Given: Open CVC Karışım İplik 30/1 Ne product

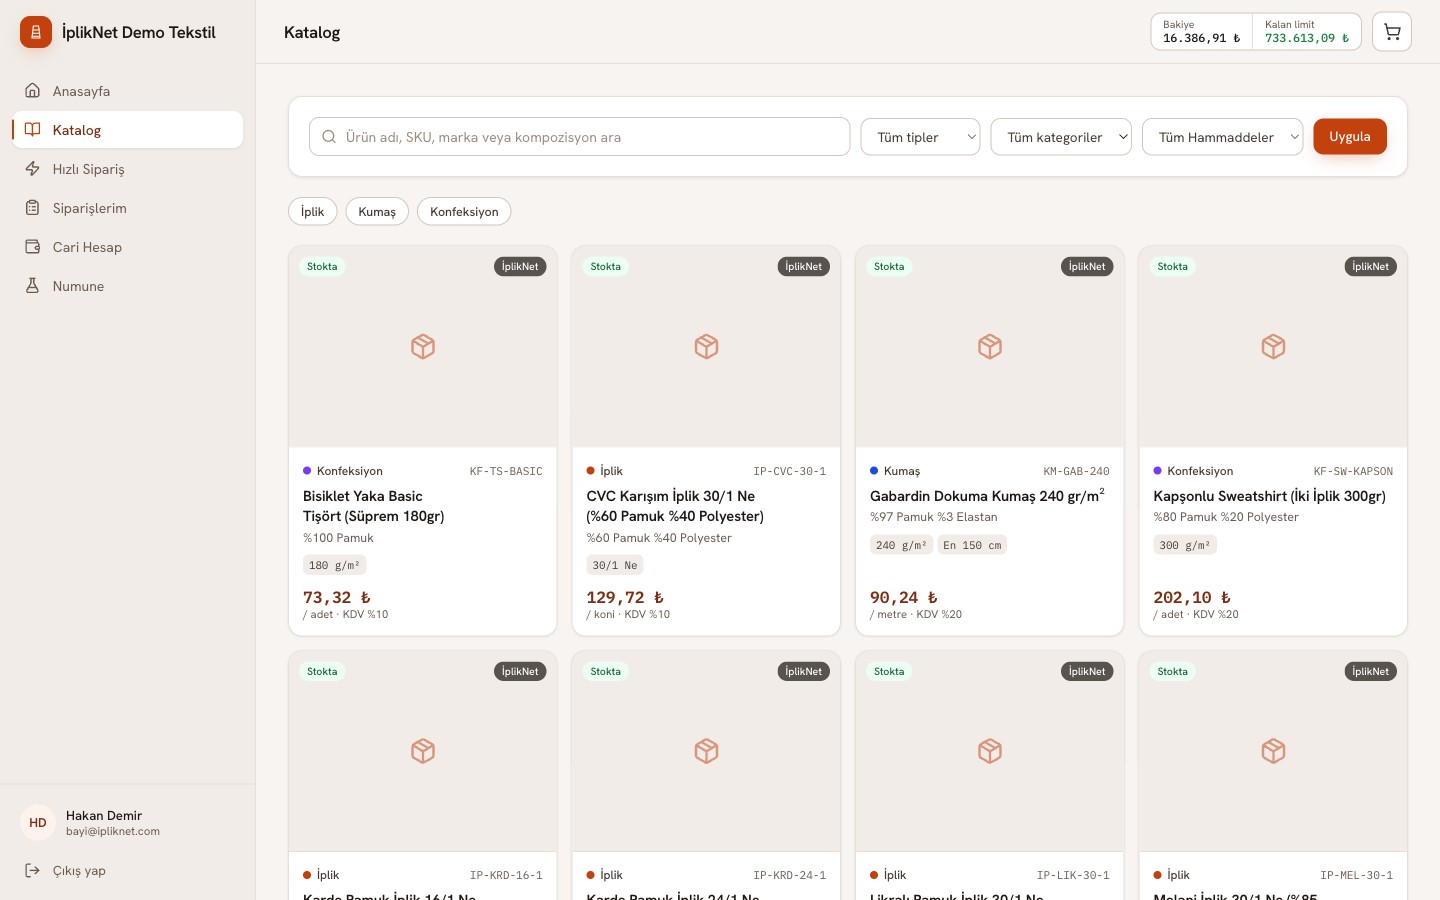Looking at the screenshot, I should click(675, 506).
